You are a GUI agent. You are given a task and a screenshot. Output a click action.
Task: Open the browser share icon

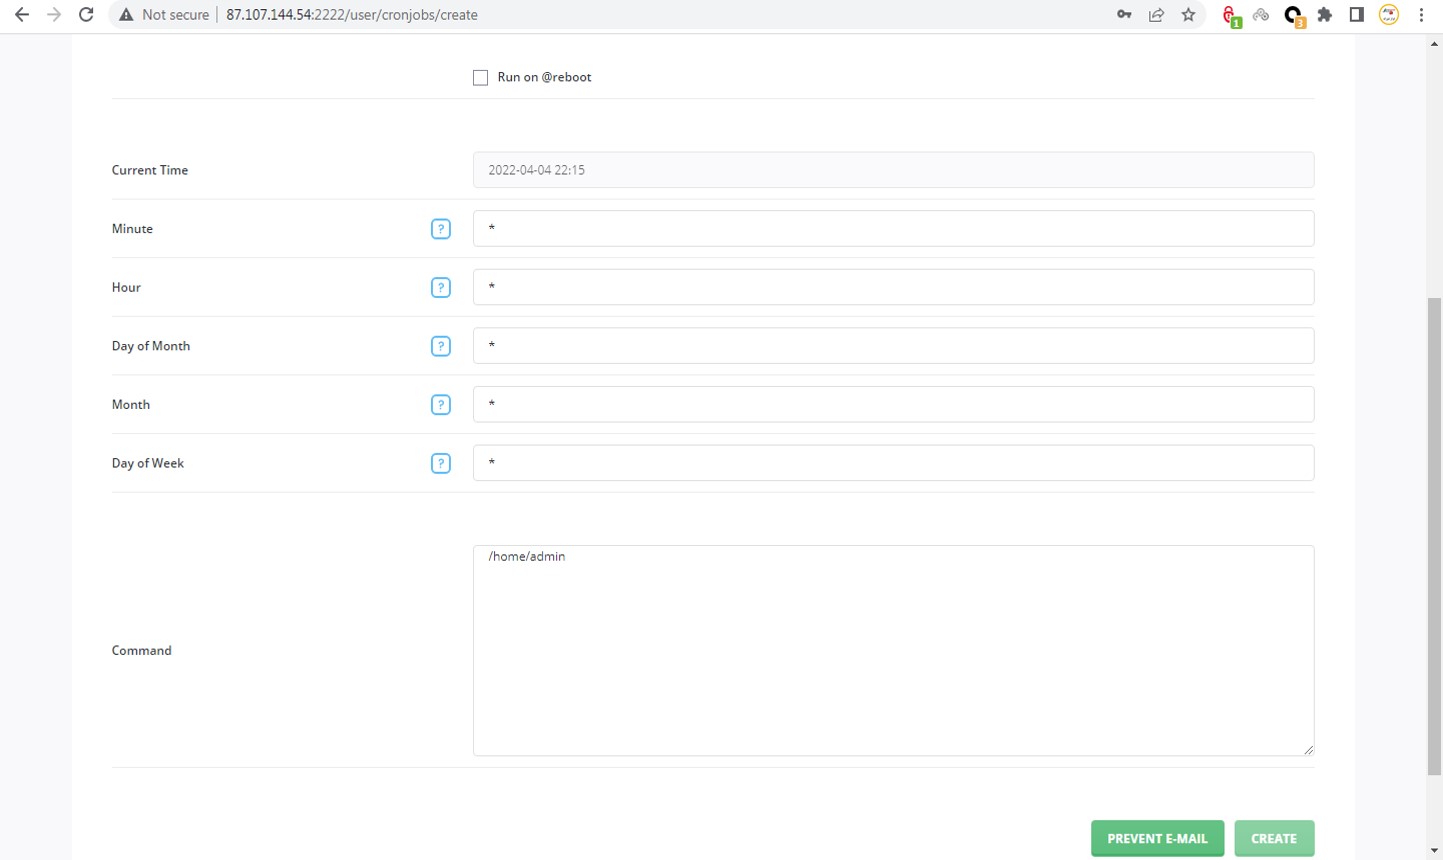pyautogui.click(x=1157, y=14)
